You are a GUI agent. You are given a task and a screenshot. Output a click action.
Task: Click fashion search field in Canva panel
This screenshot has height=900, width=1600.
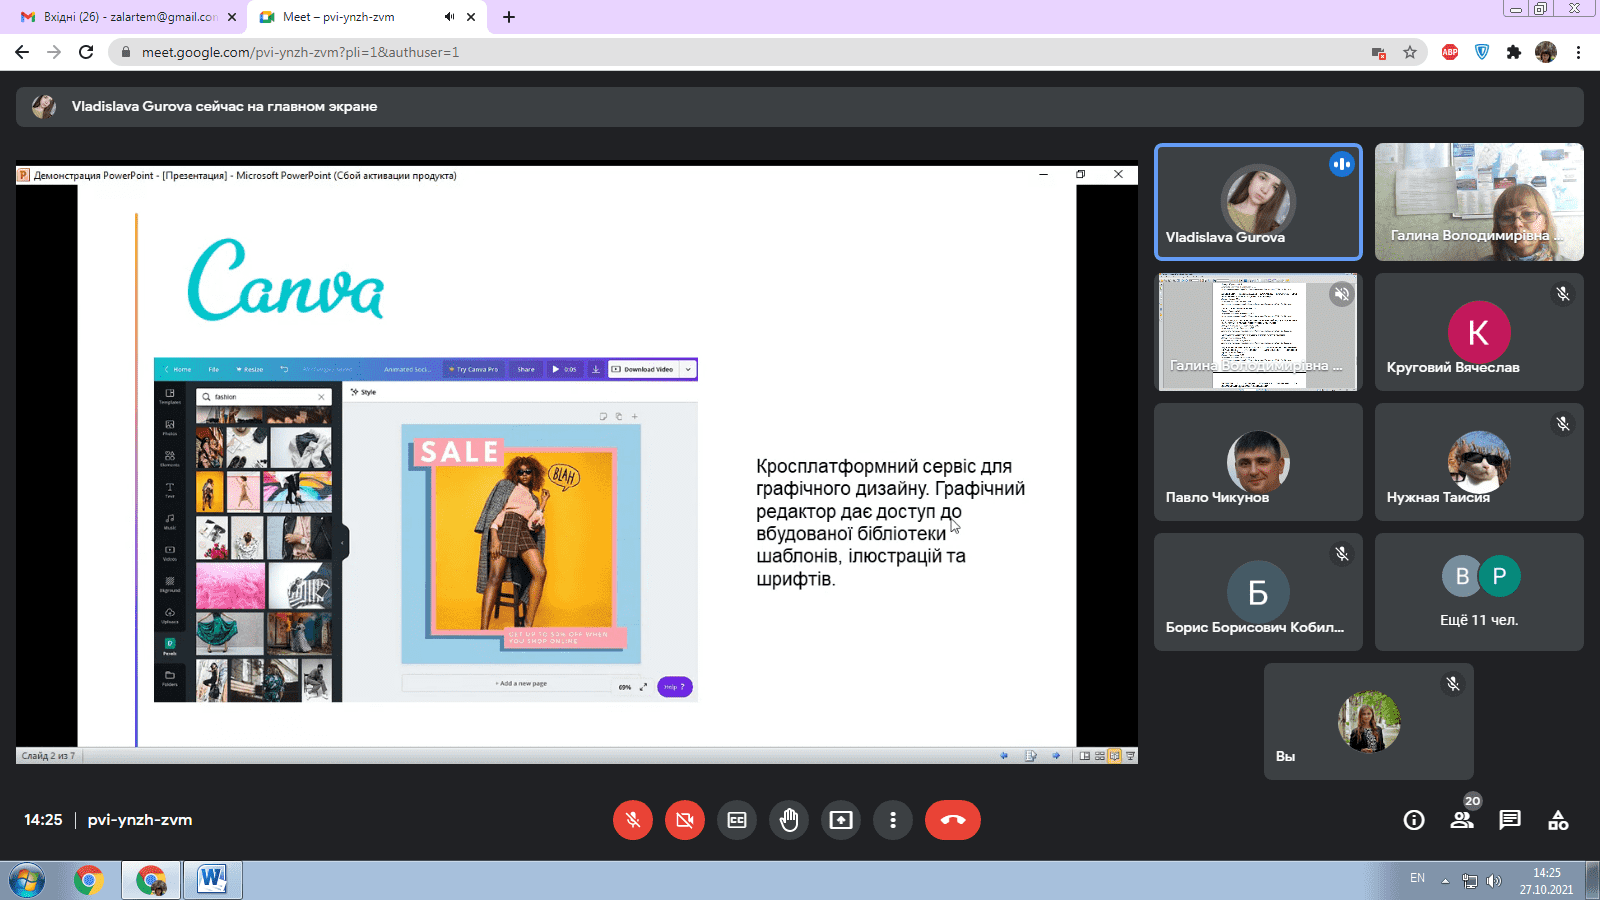pyautogui.click(x=264, y=397)
